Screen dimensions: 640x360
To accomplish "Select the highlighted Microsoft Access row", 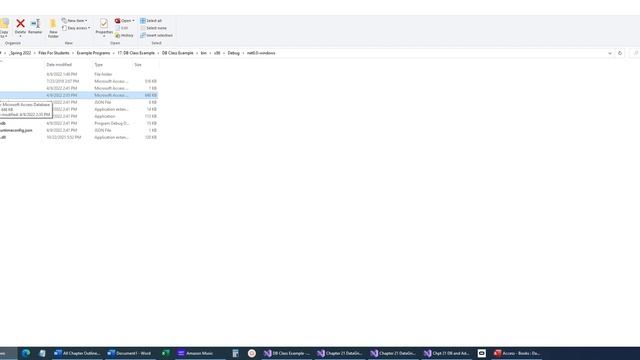I will (x=79, y=95).
